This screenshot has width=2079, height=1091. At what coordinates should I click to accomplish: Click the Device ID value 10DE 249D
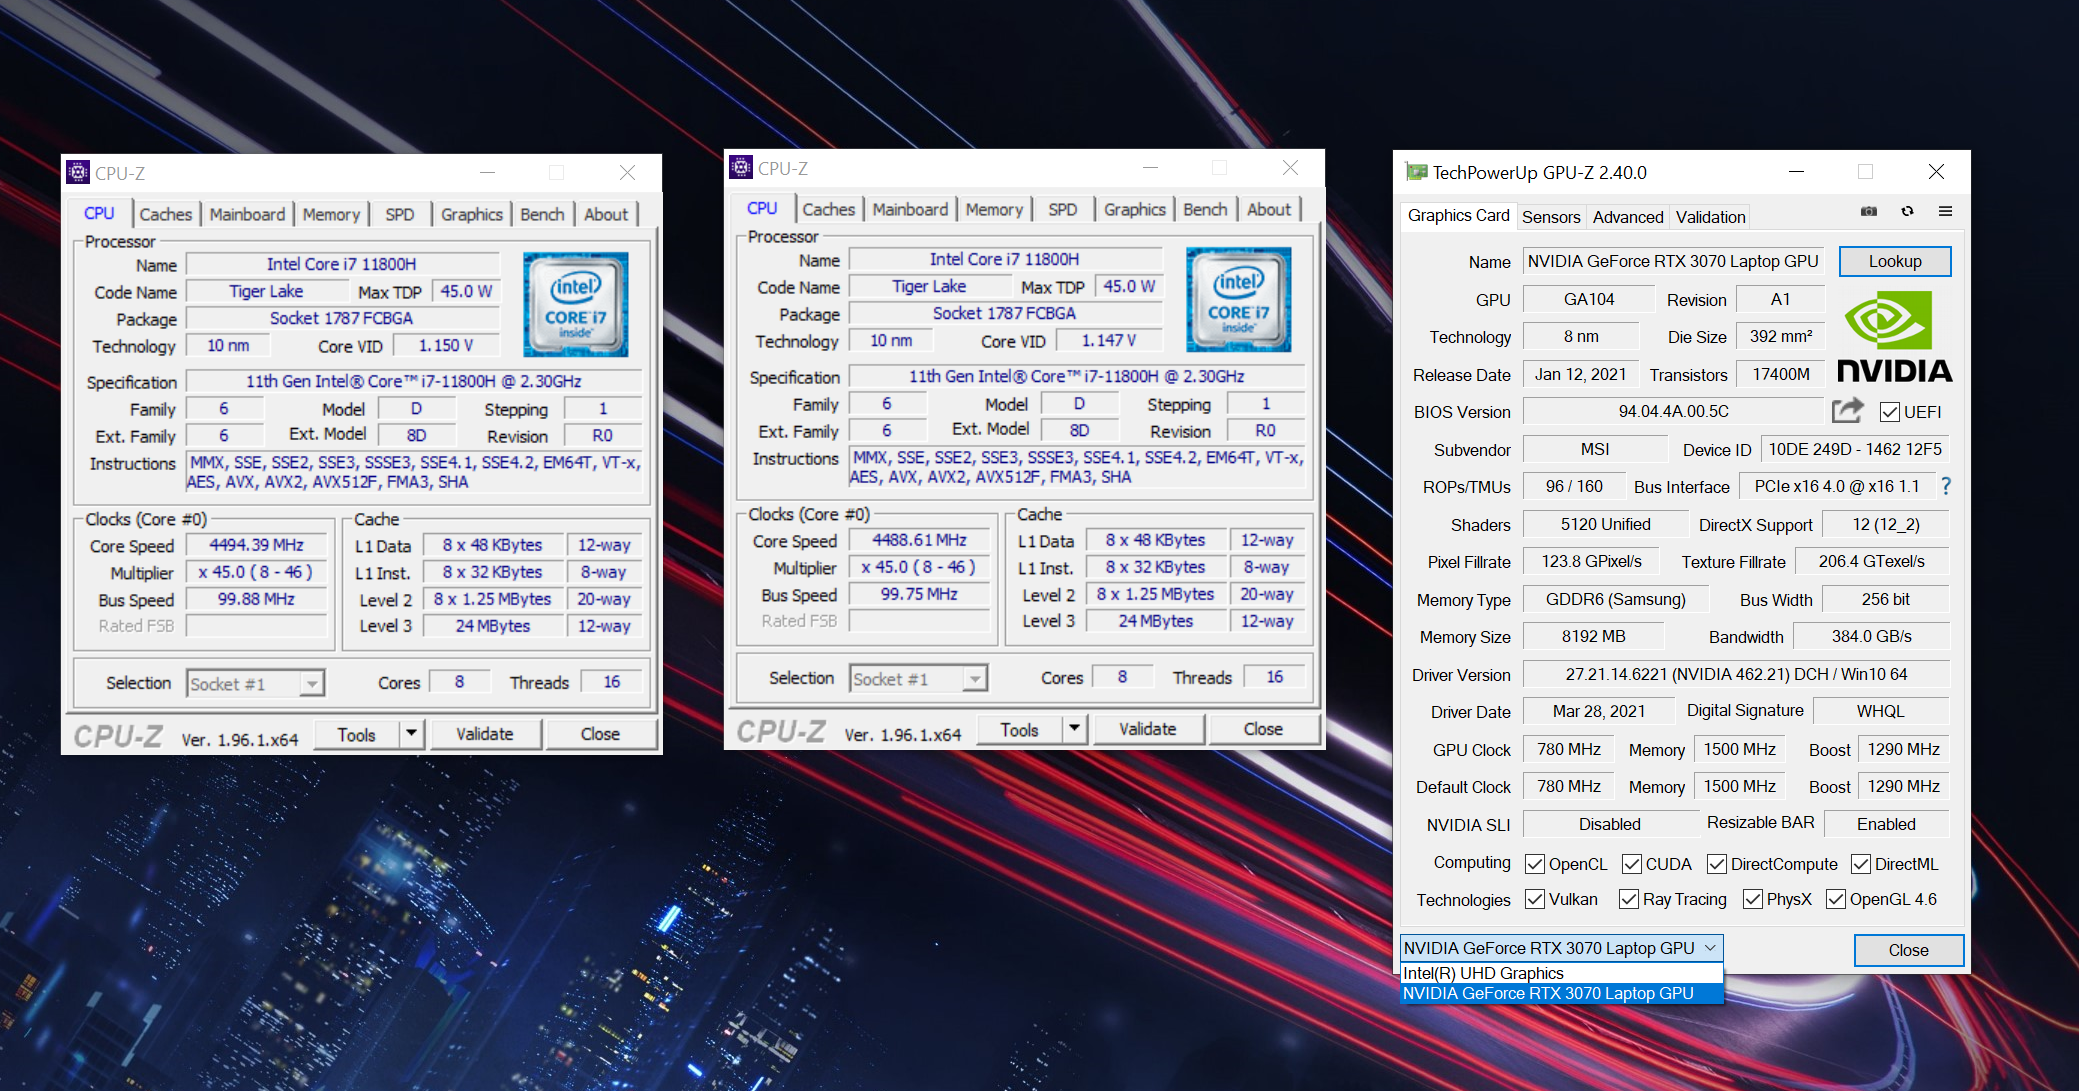click(1855, 449)
